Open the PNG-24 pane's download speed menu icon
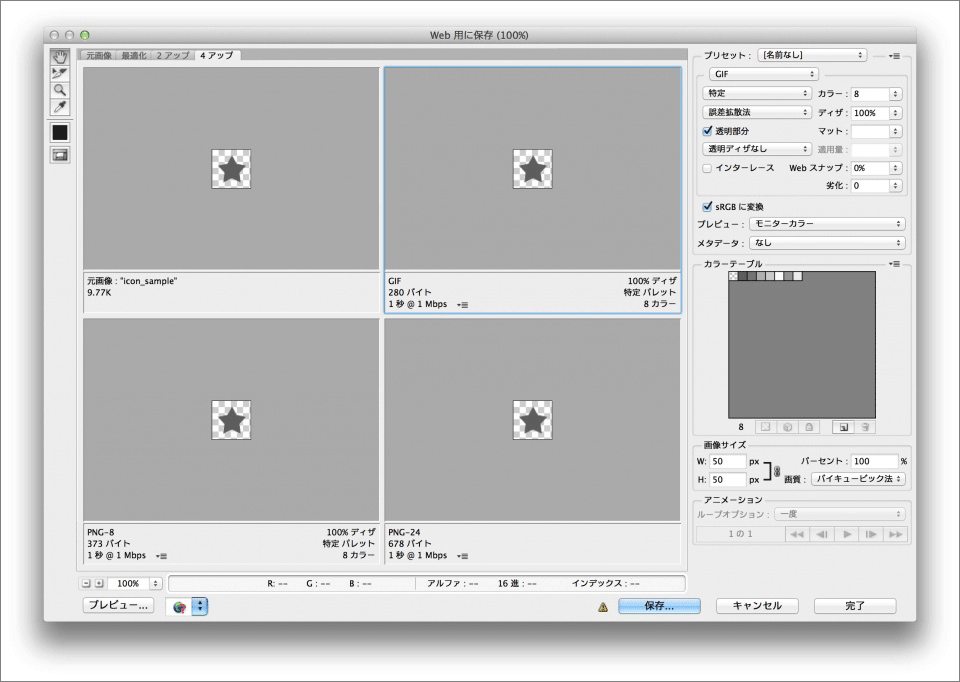Image resolution: width=960 pixels, height=682 pixels. click(463, 556)
